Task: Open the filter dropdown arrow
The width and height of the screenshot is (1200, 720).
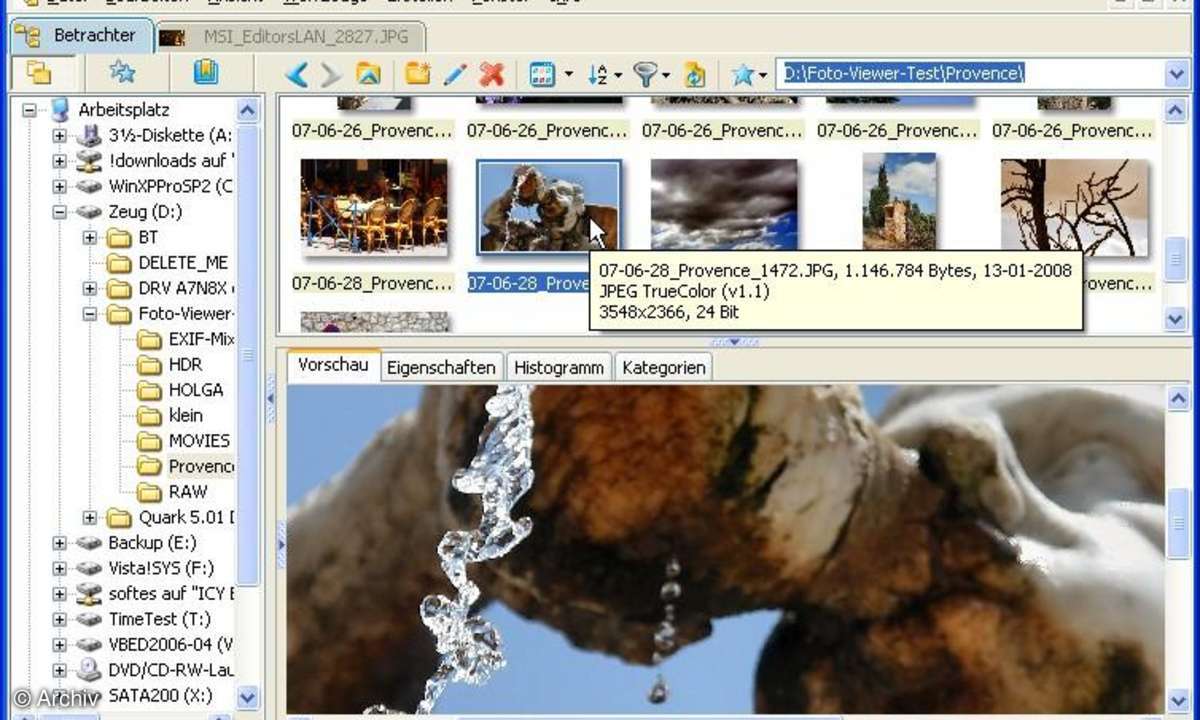Action: [667, 74]
